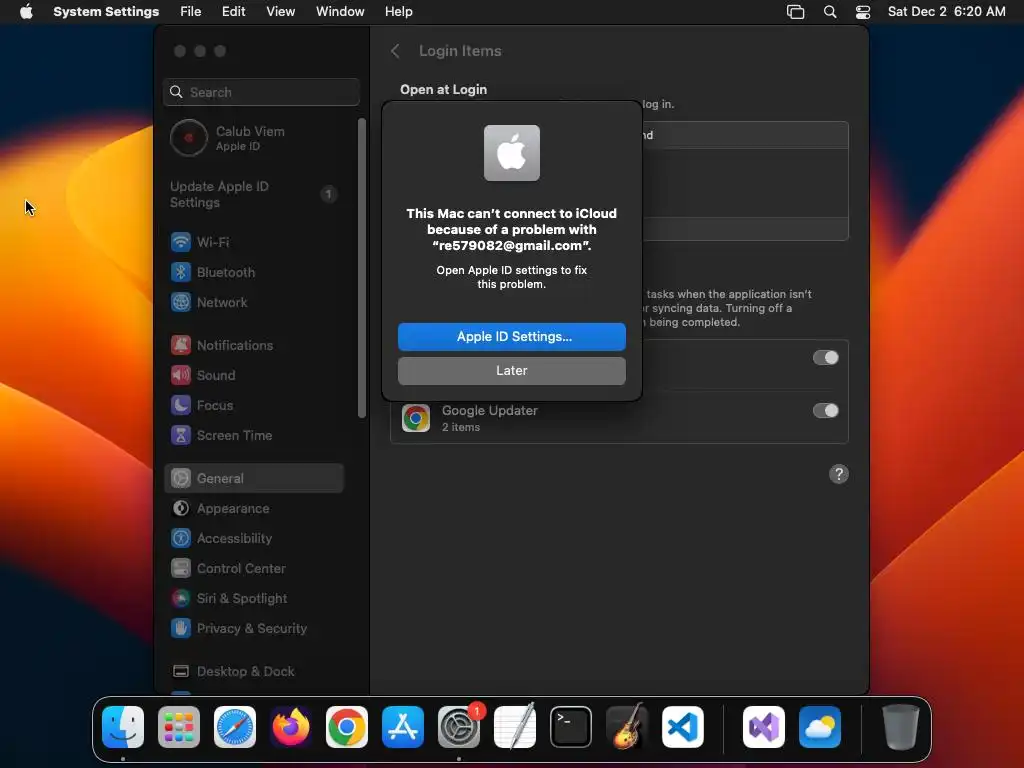Open the Login Items help button

pos(839,474)
